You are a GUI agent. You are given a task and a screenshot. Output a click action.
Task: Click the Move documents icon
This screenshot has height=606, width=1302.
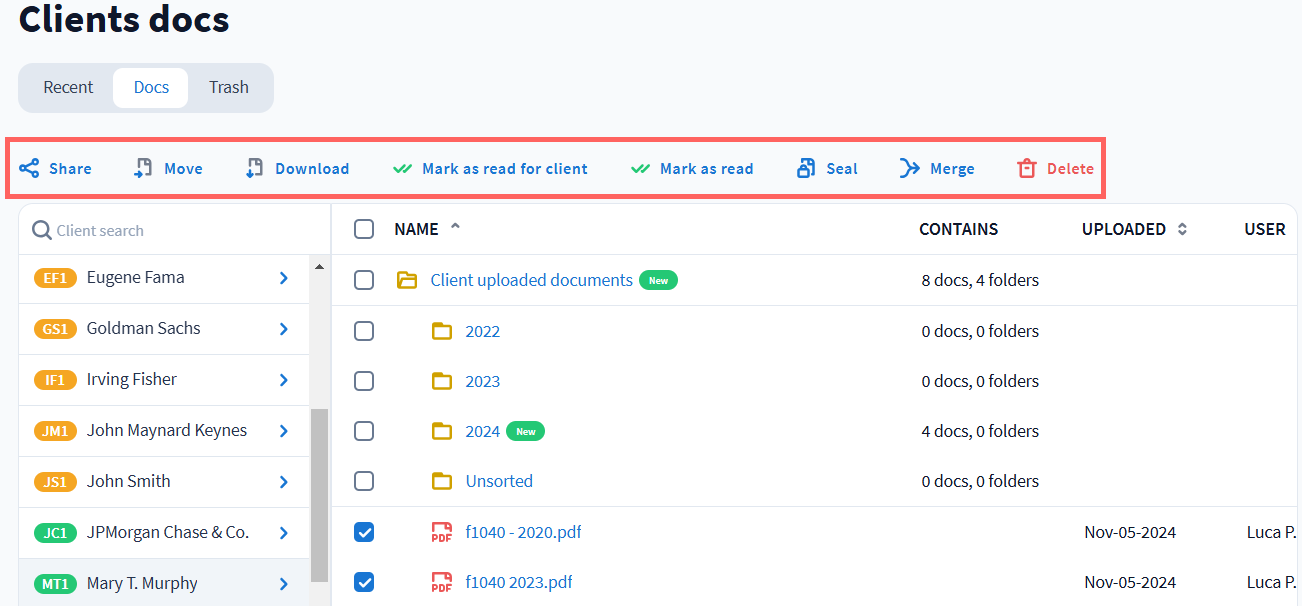144,169
